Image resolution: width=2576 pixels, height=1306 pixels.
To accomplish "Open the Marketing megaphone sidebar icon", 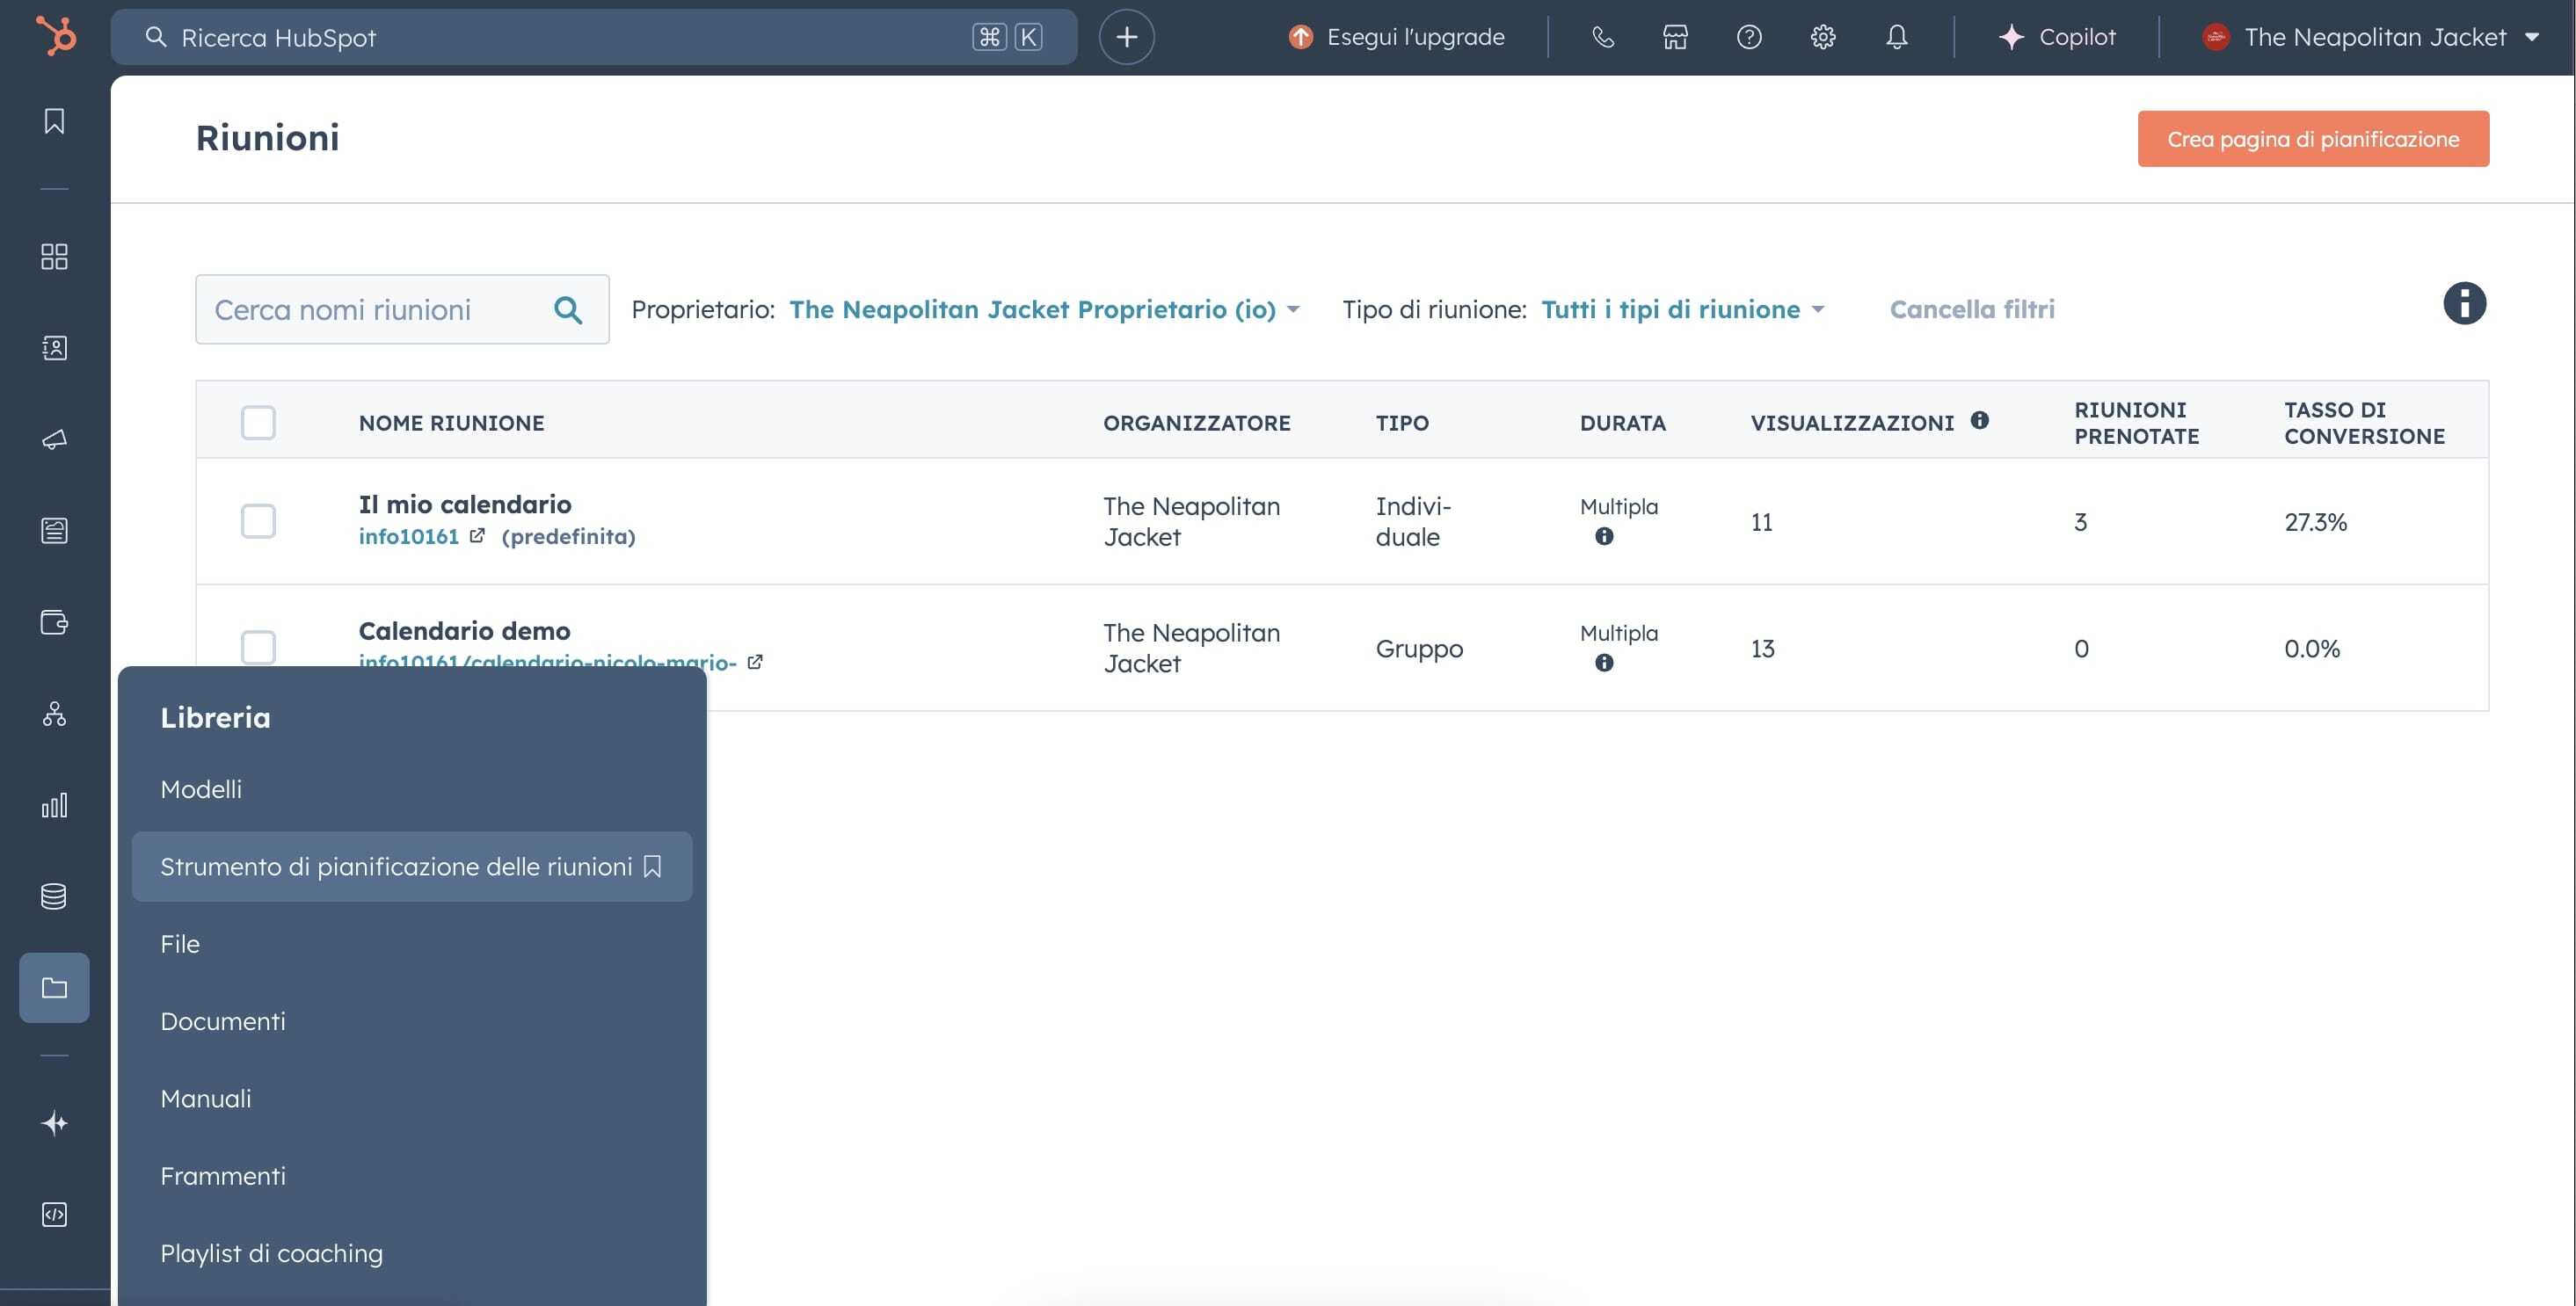I will click(54, 439).
